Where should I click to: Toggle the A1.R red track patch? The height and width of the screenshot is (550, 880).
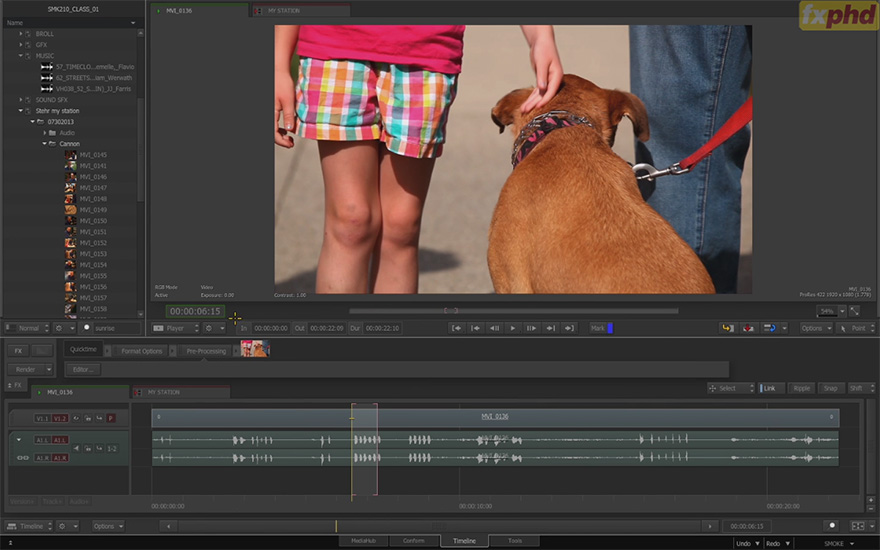click(60, 458)
